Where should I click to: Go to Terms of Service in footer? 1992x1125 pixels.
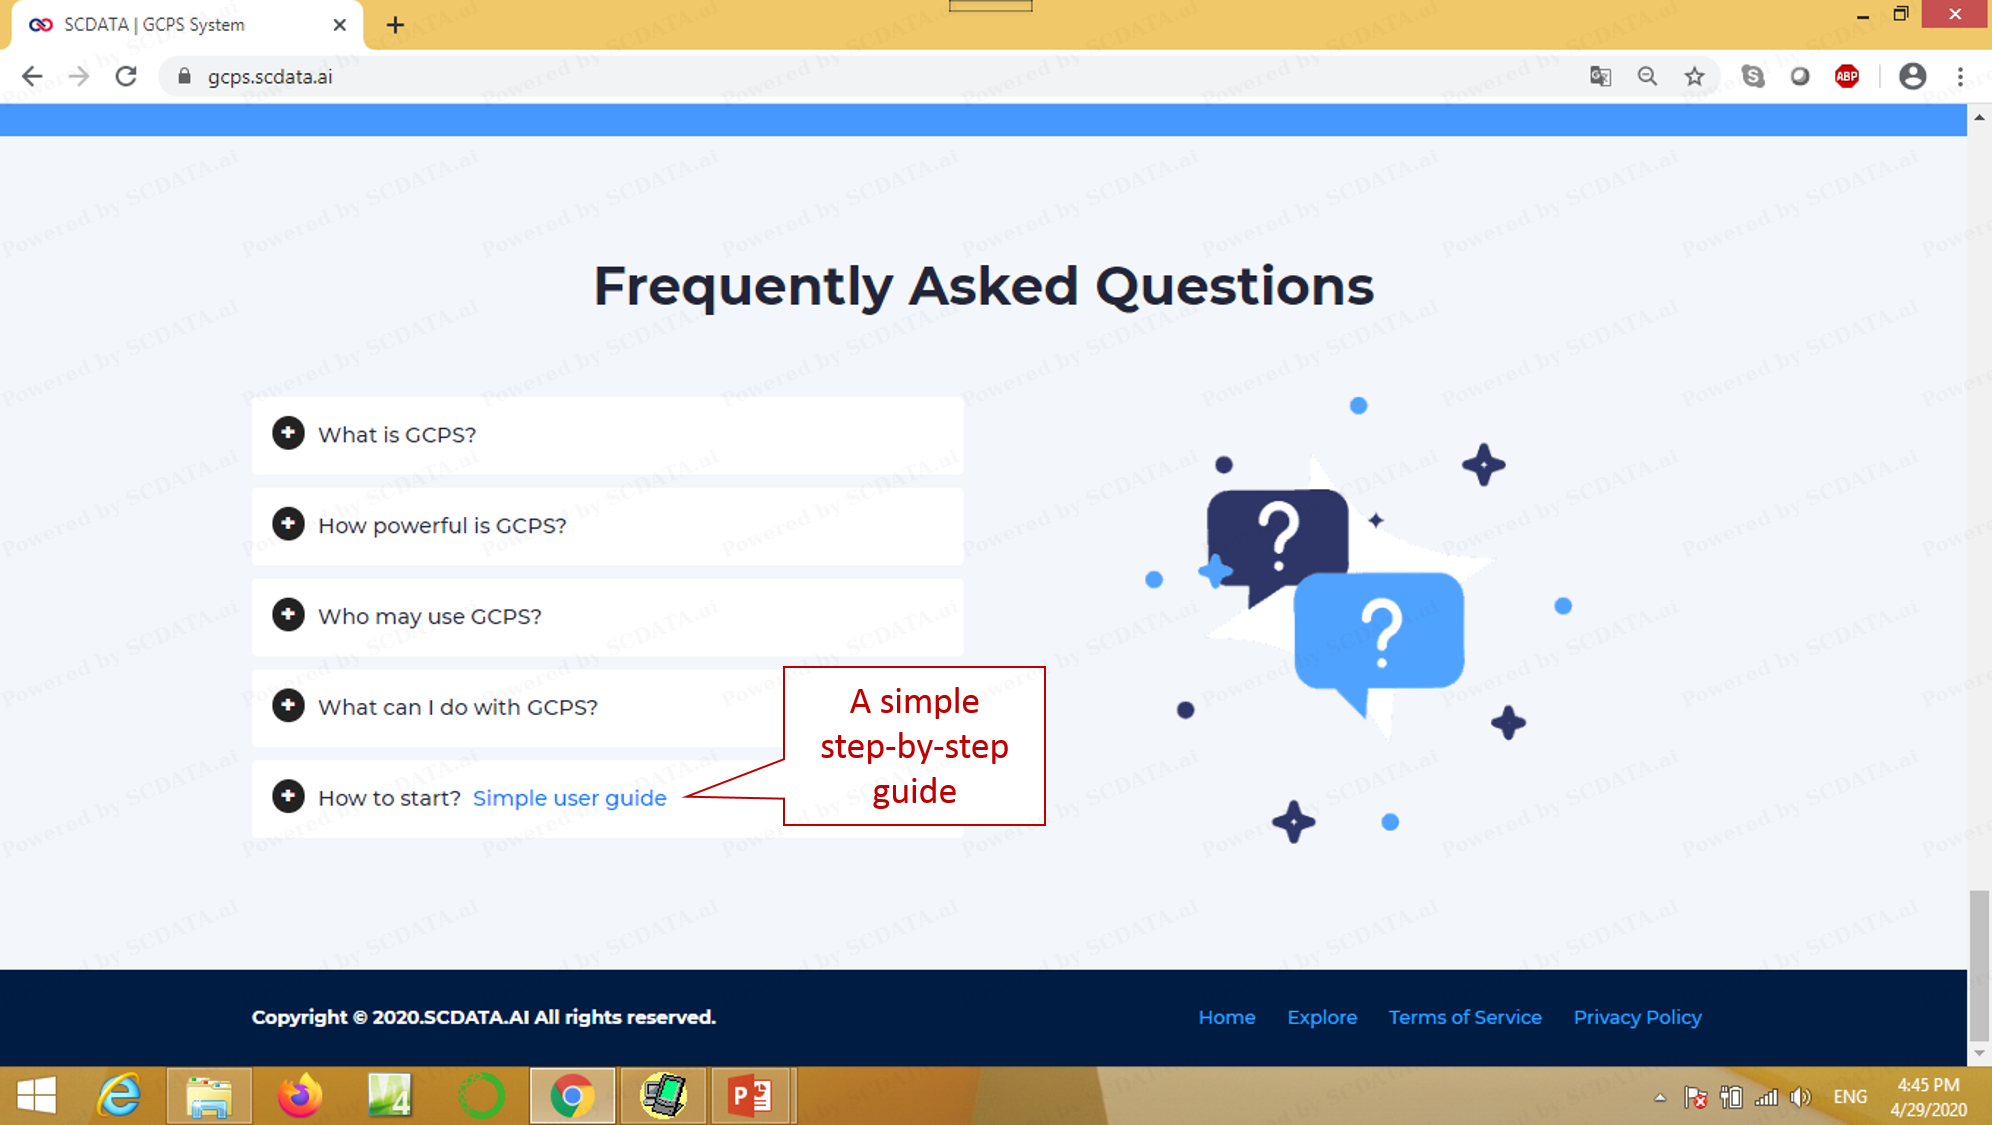(x=1464, y=1017)
